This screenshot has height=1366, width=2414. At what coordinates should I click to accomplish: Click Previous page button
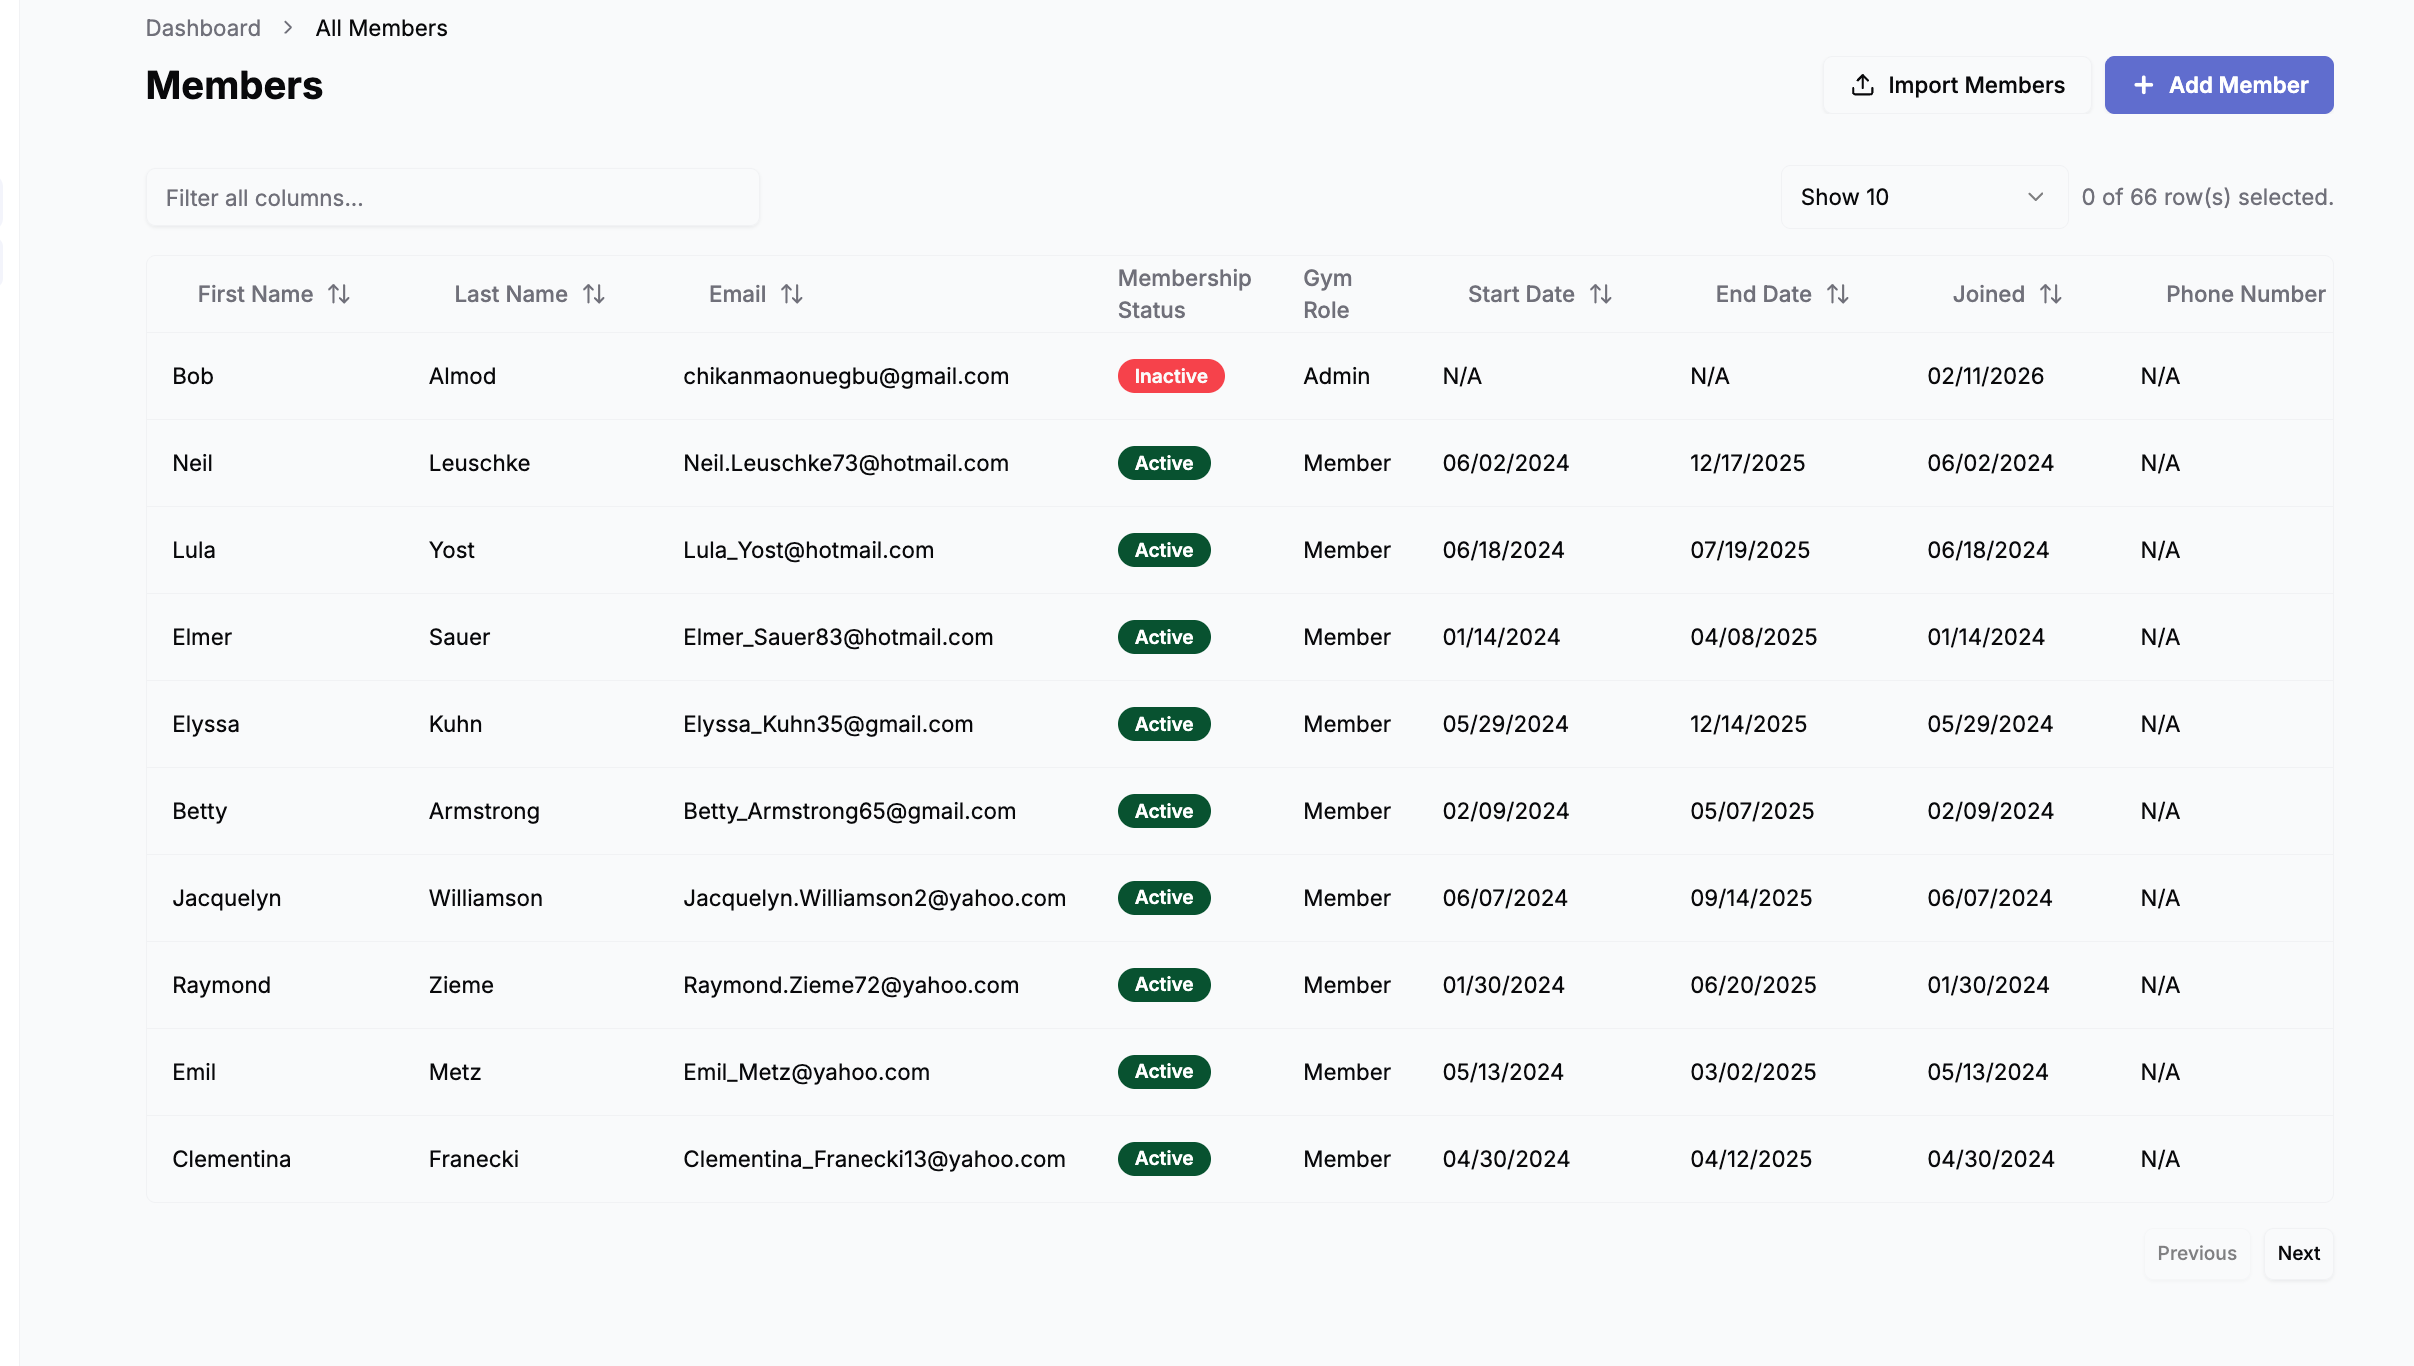(2196, 1253)
